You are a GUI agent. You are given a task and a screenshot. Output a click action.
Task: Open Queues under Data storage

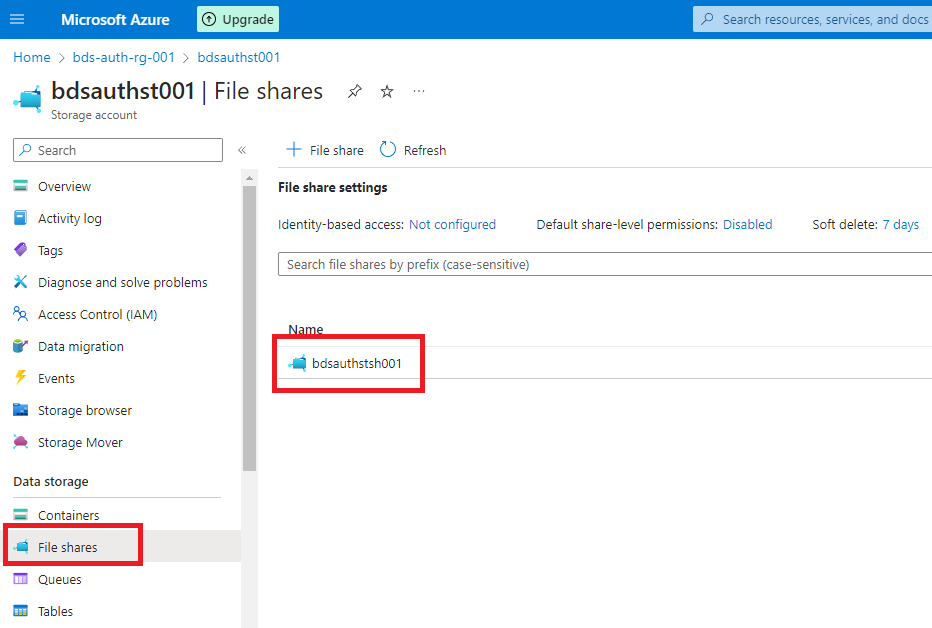point(59,580)
